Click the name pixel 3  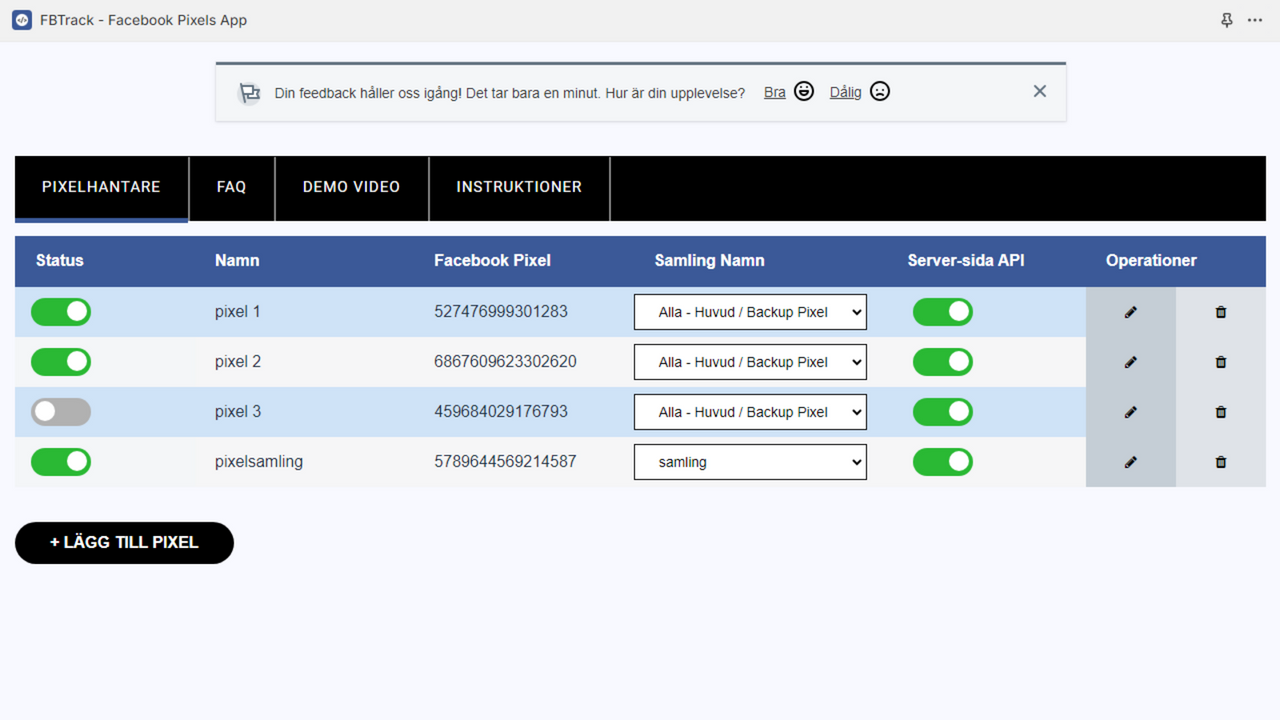[x=238, y=412]
